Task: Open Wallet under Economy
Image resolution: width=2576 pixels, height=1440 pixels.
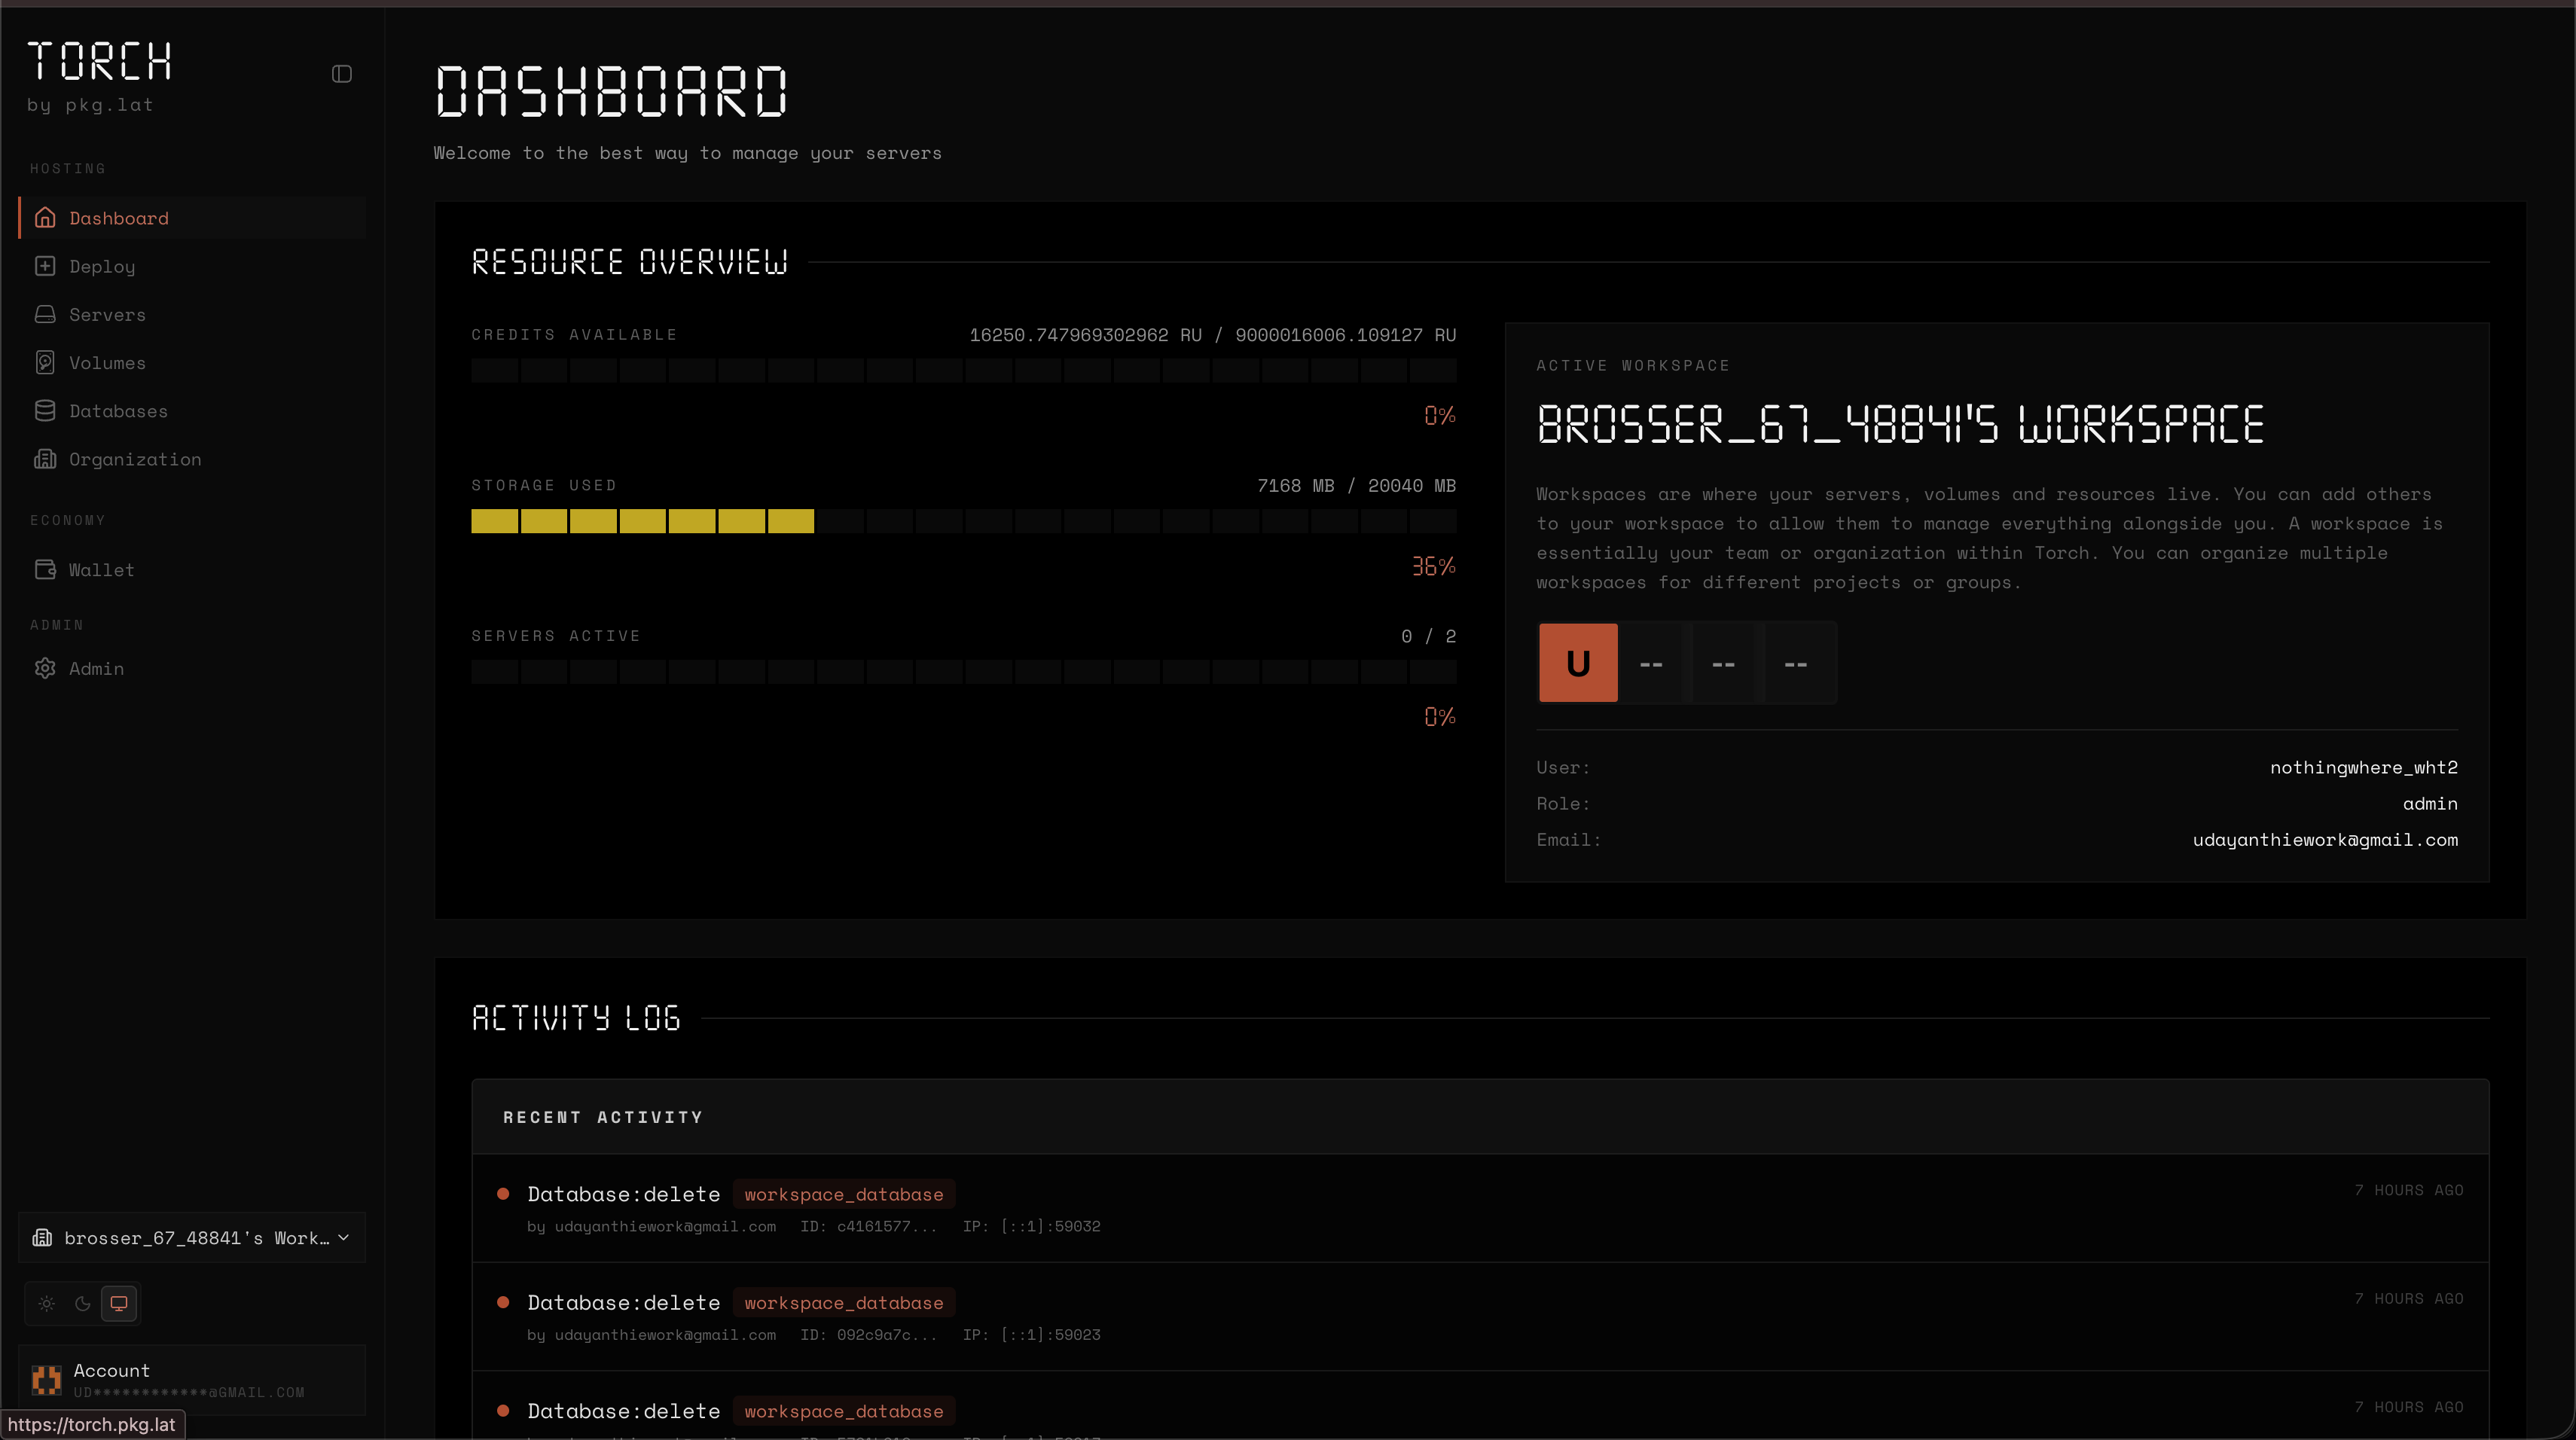Action: click(192, 569)
